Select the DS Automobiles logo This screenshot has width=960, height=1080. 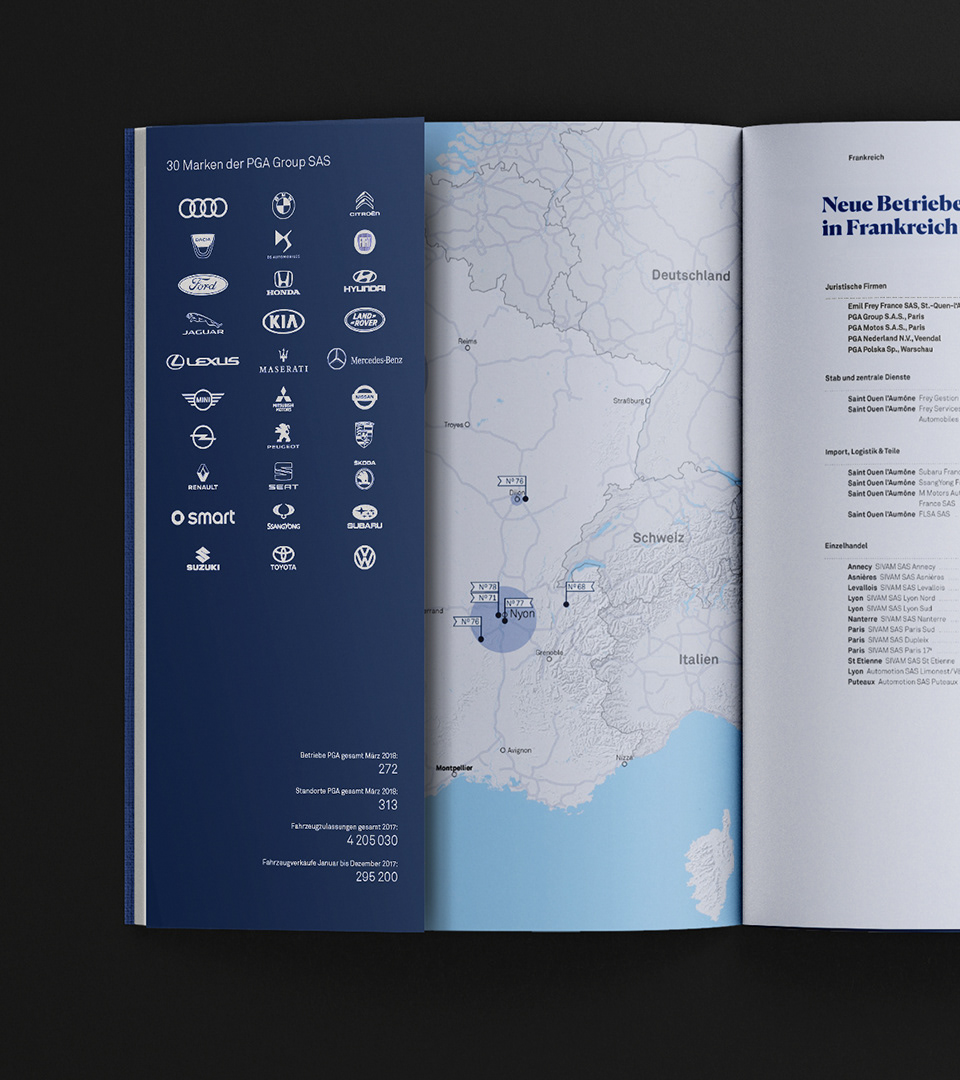pos(283,244)
